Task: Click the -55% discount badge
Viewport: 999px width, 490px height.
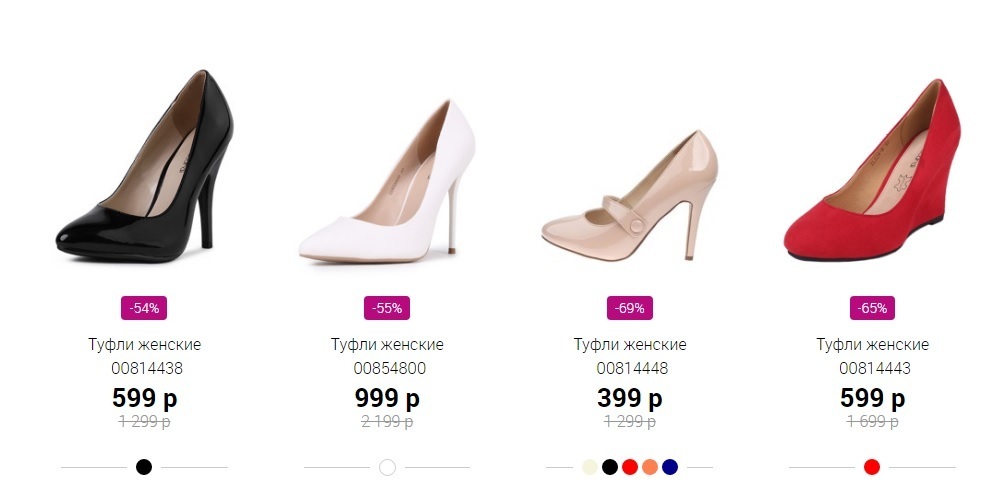Action: 387,308
